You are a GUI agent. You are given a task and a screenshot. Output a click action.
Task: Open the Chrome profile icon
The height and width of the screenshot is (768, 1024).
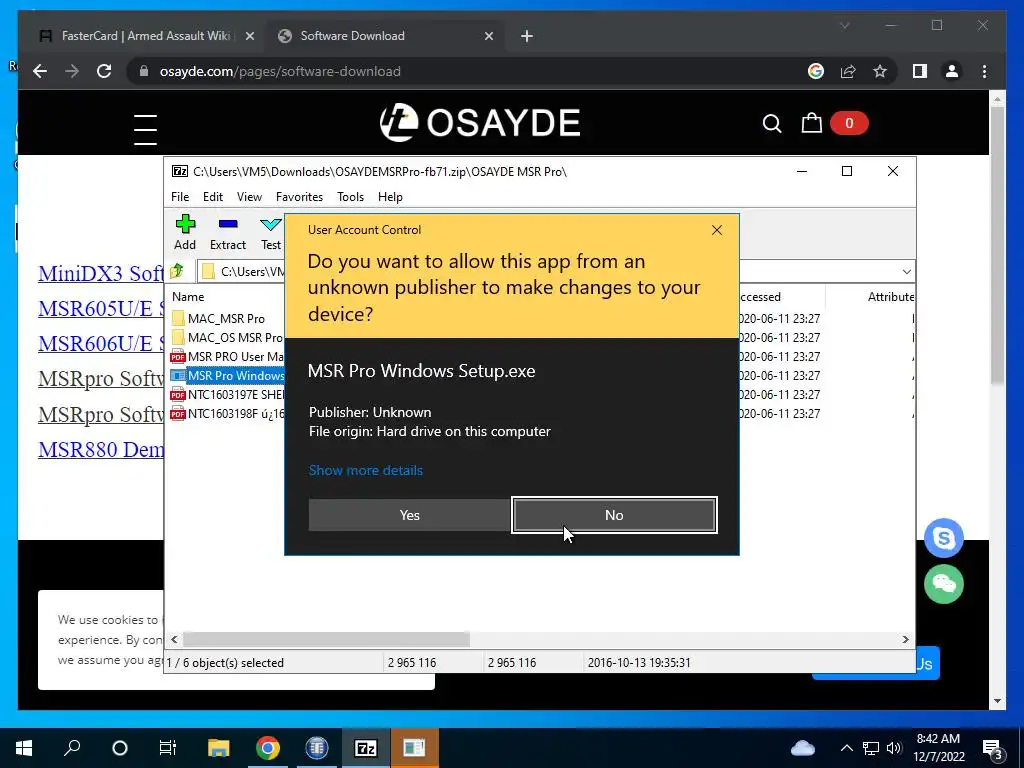coord(952,71)
